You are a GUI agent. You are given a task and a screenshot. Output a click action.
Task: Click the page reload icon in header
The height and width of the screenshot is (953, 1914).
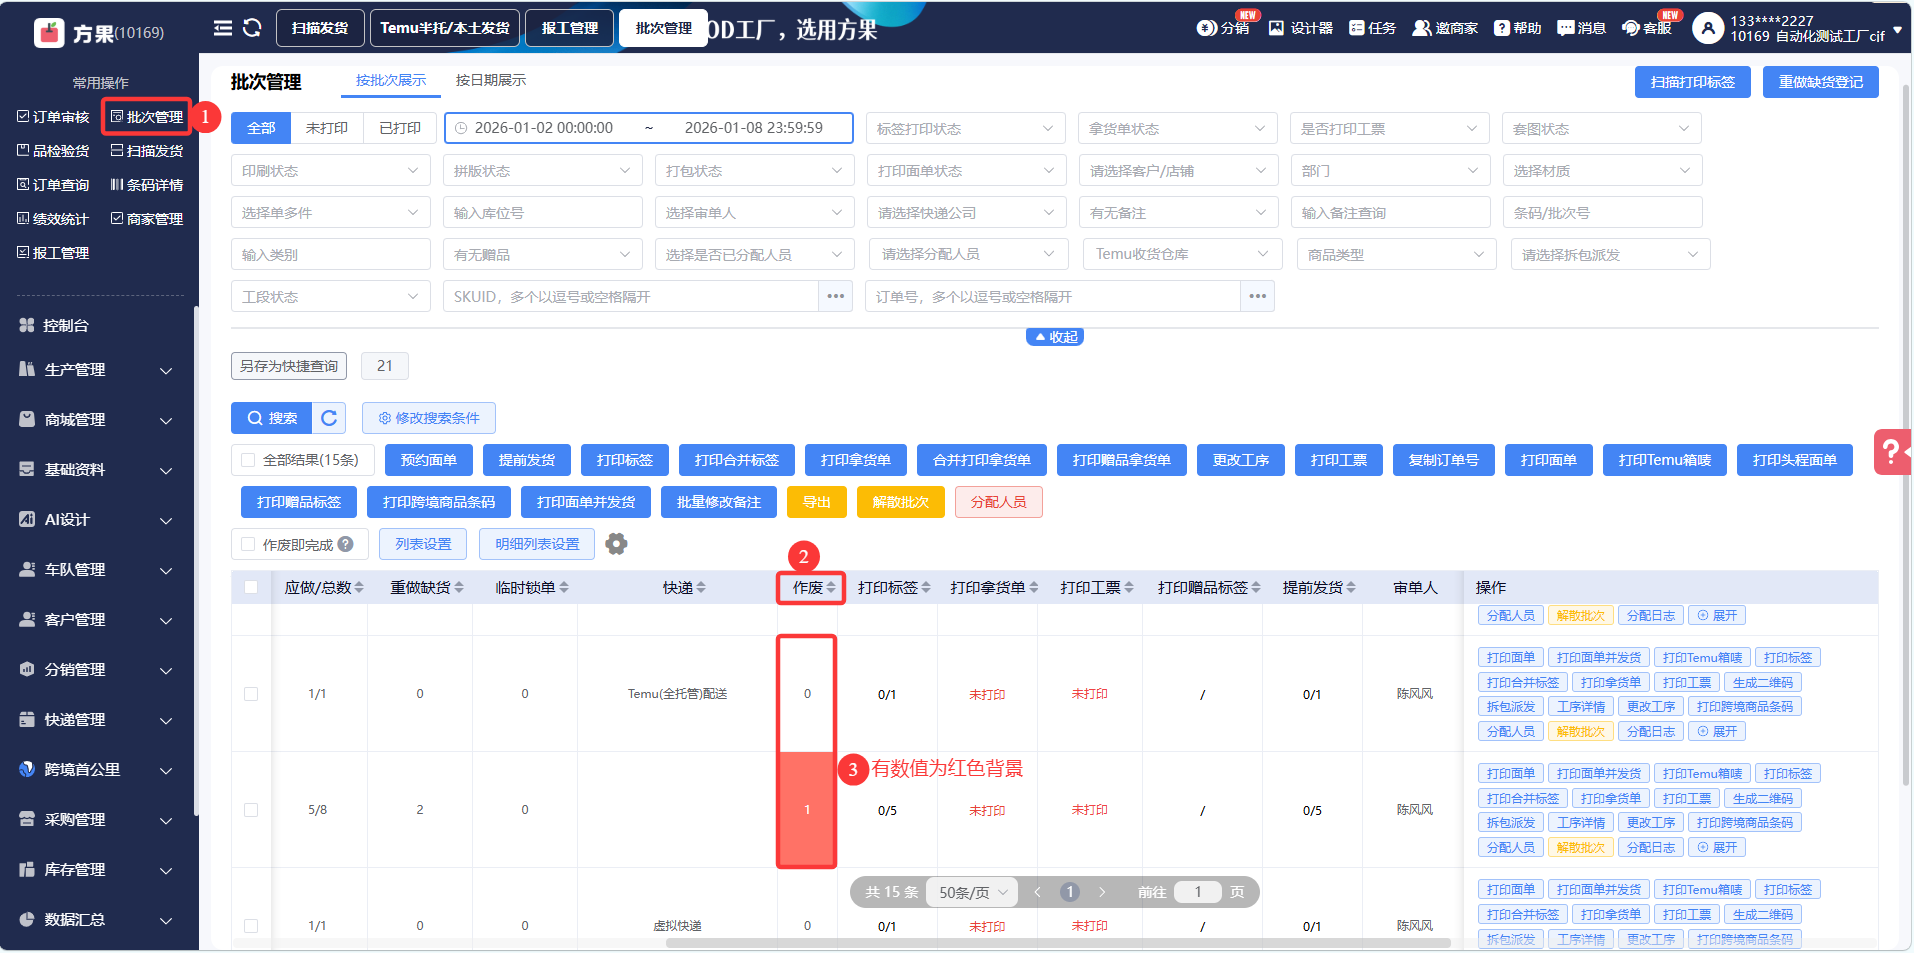coord(252,28)
